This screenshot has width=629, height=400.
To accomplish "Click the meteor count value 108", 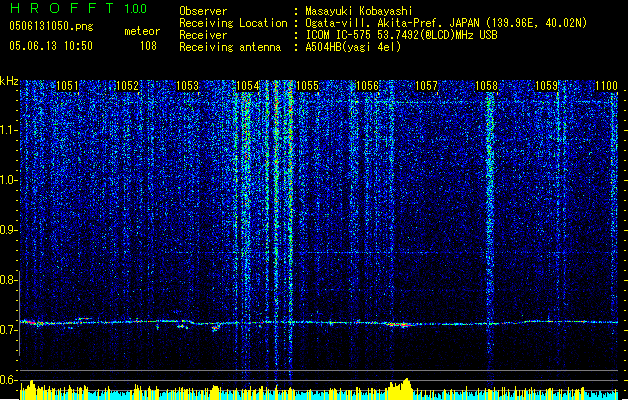I will 148,46.
